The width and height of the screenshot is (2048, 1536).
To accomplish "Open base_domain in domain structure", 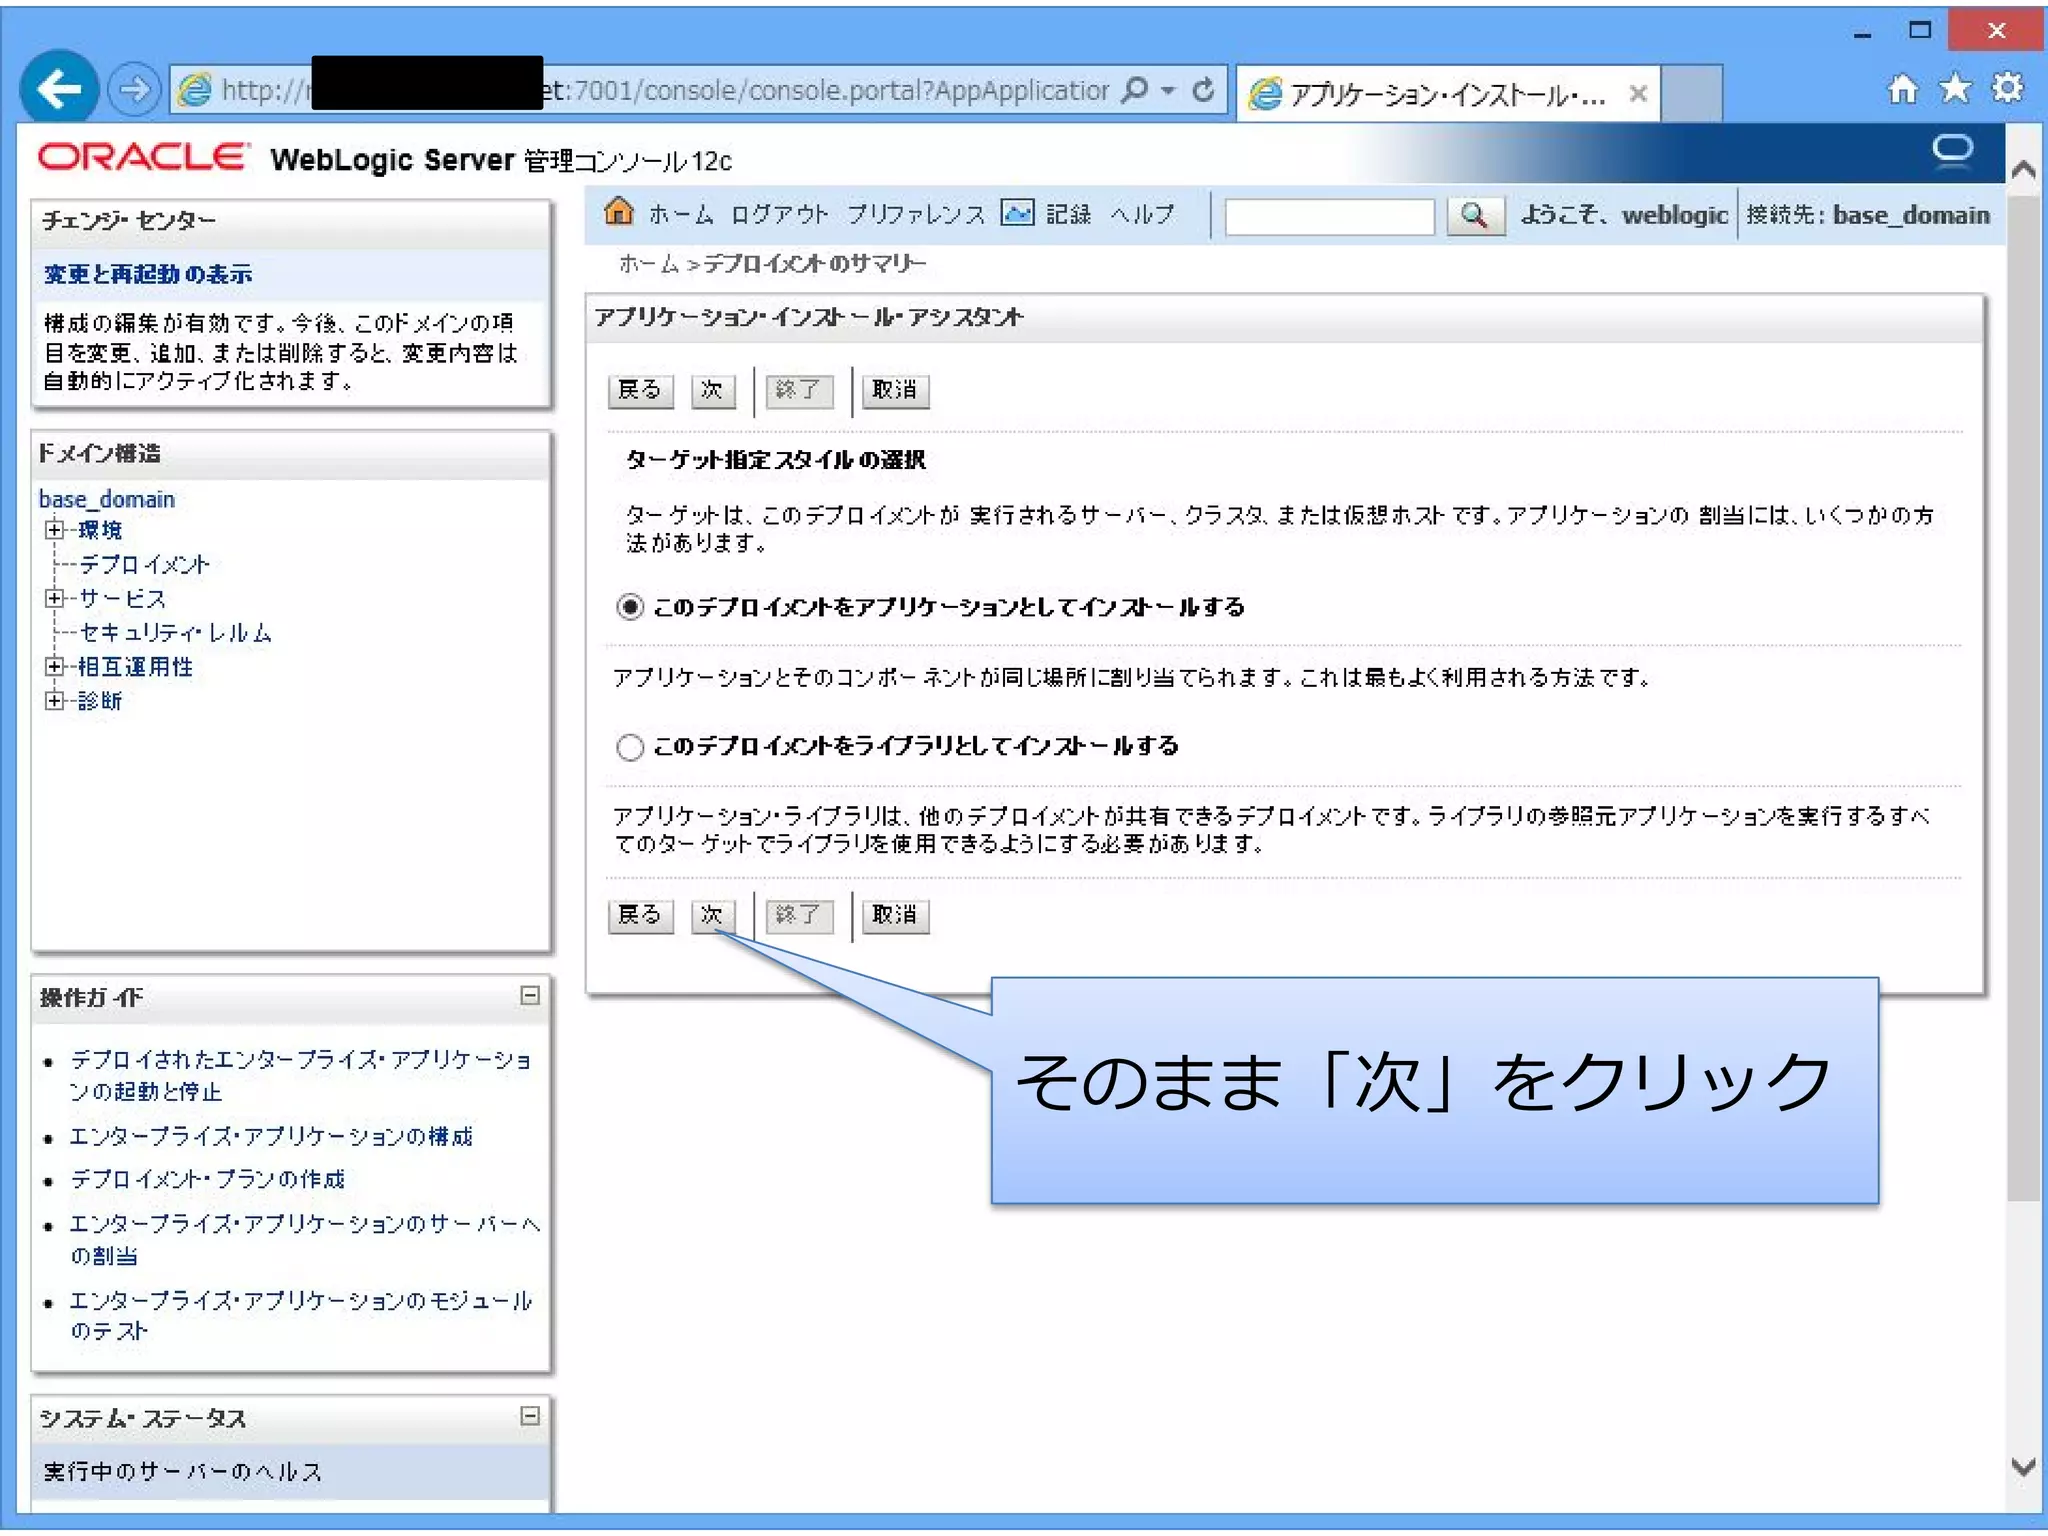I will (x=106, y=499).
